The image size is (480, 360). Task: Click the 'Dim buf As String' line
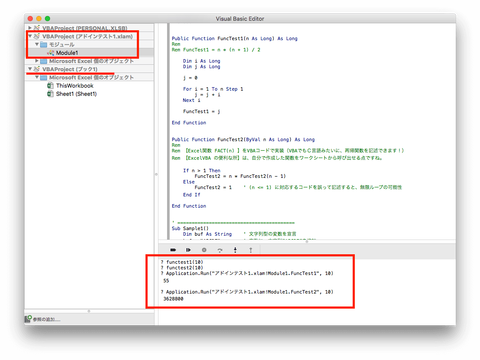(x=207, y=234)
